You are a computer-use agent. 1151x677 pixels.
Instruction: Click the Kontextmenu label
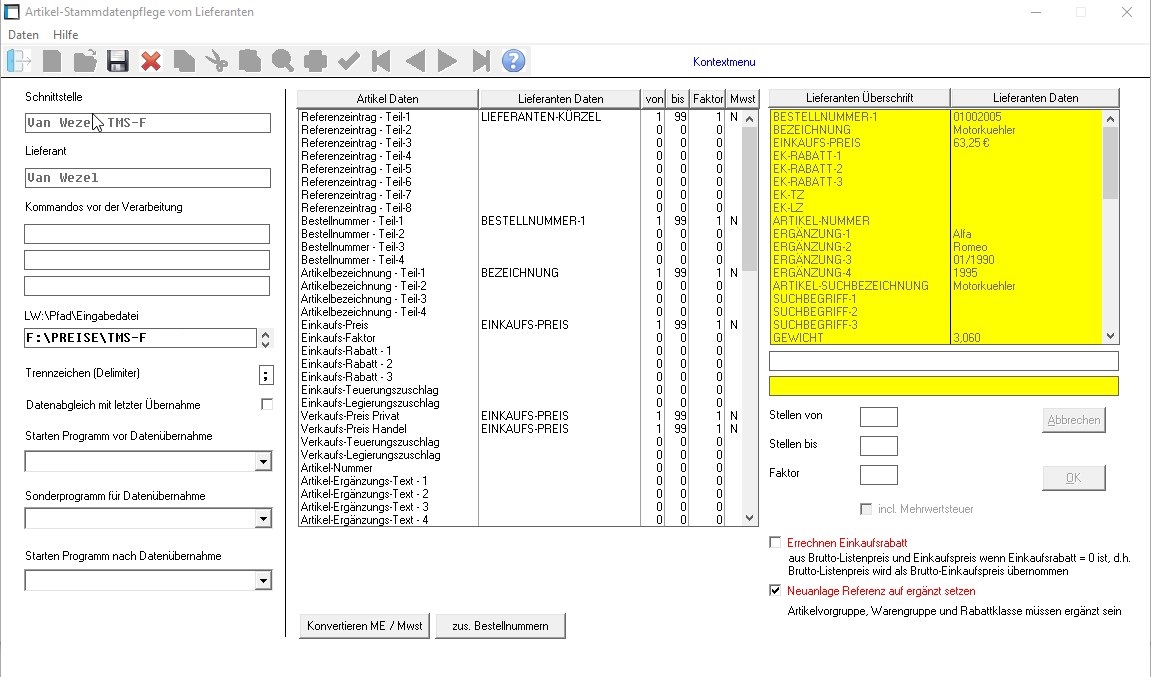click(x=724, y=62)
